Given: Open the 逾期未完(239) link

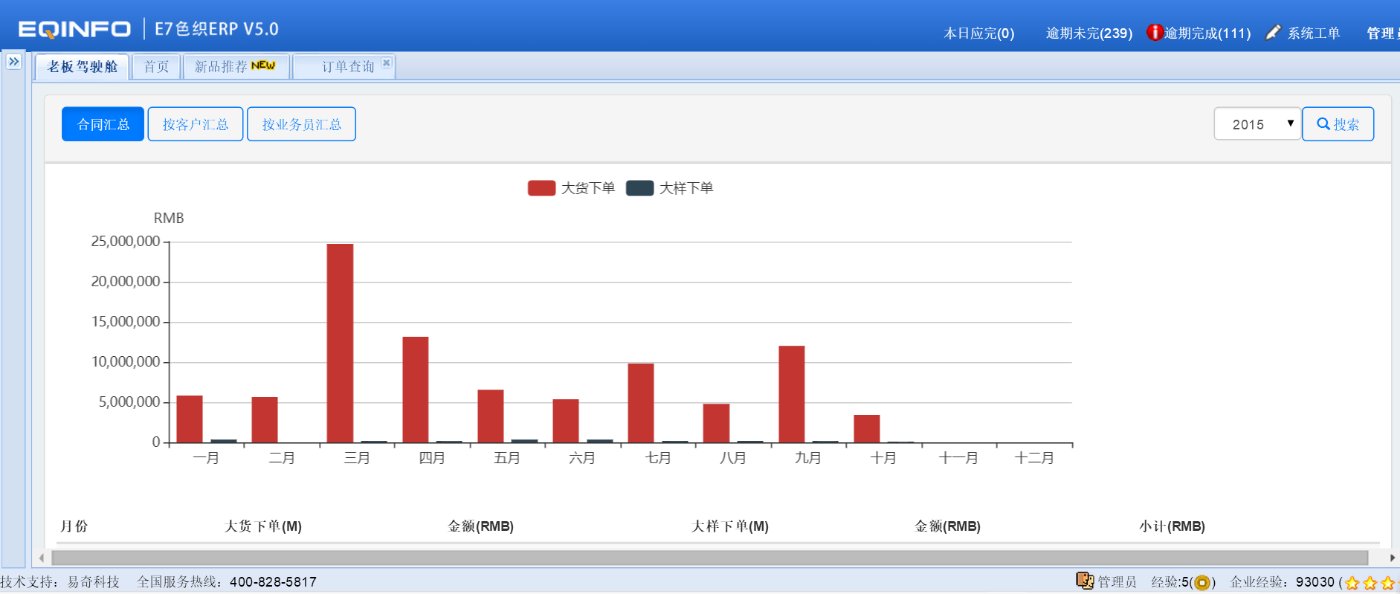Looking at the screenshot, I should pyautogui.click(x=1089, y=33).
